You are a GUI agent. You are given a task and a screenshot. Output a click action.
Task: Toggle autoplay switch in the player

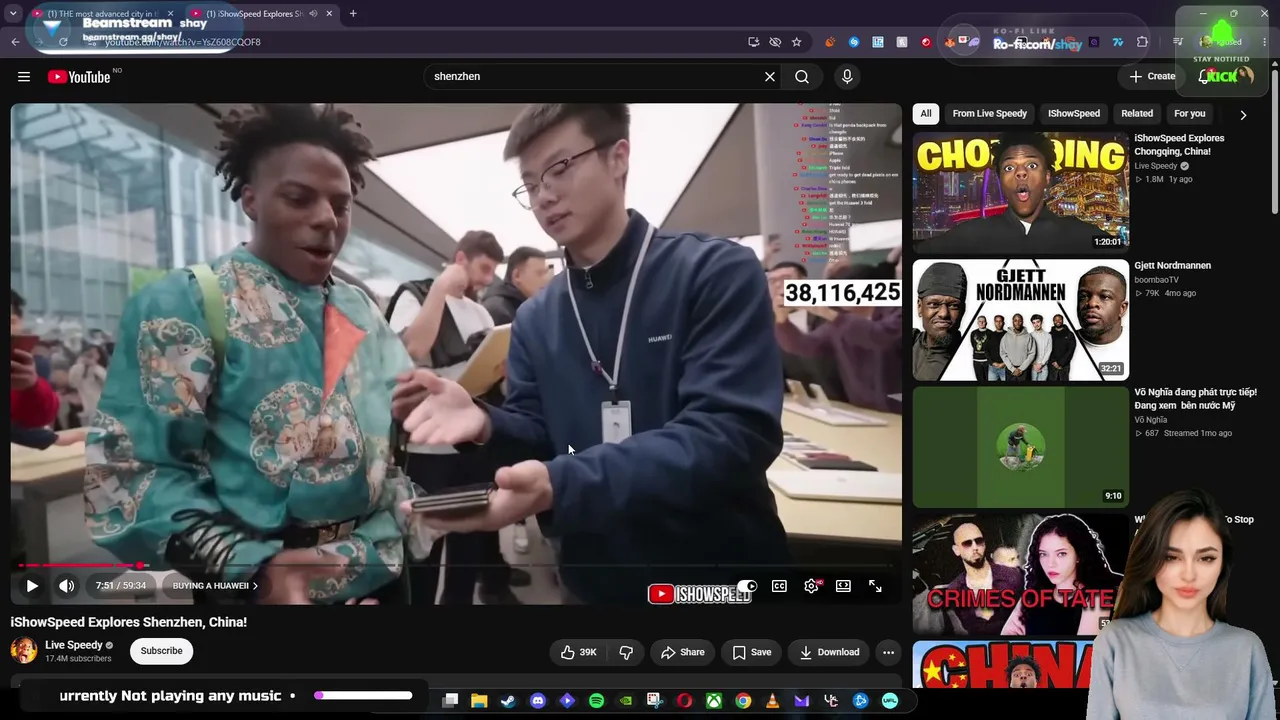pyautogui.click(x=747, y=586)
